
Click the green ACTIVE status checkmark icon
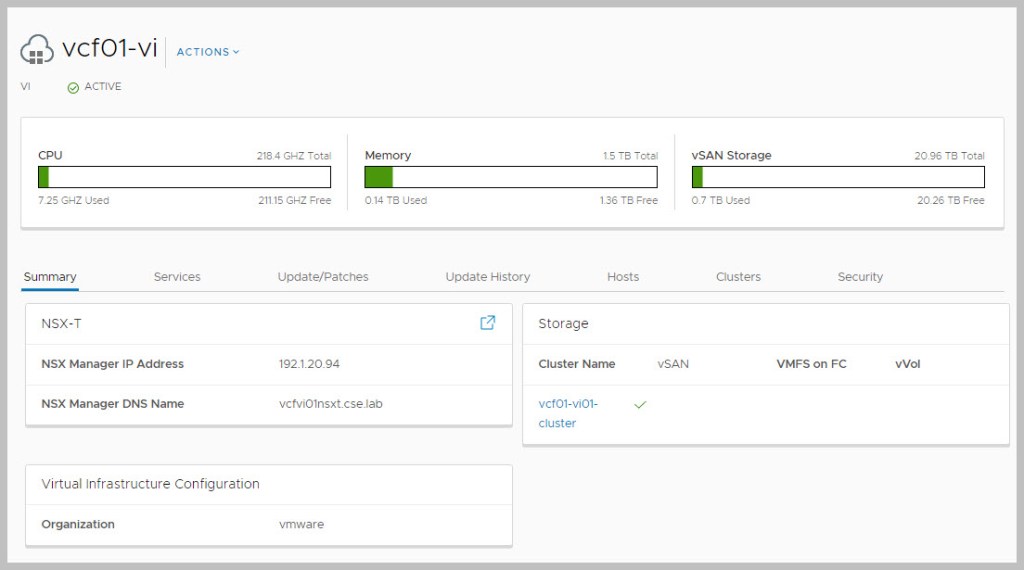pyautogui.click(x=73, y=87)
